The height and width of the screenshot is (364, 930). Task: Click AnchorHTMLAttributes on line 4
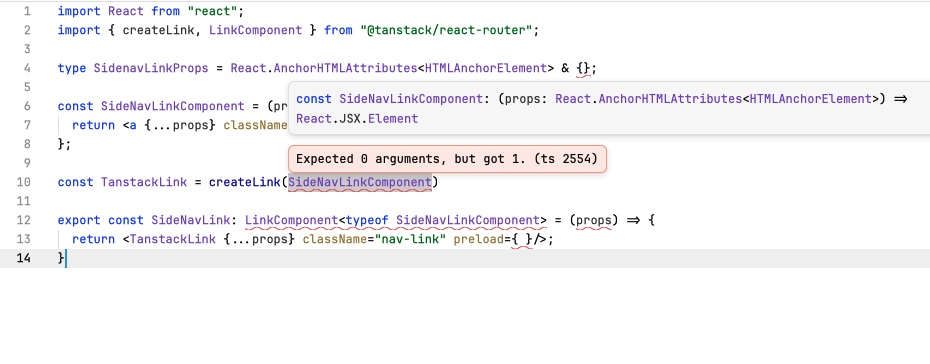[345, 68]
